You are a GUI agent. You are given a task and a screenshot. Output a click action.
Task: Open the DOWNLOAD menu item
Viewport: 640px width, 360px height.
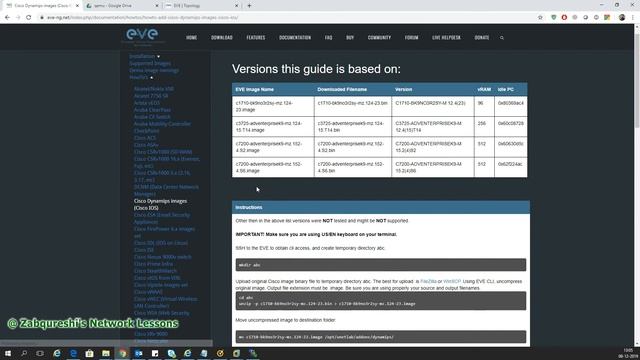click(x=222, y=38)
